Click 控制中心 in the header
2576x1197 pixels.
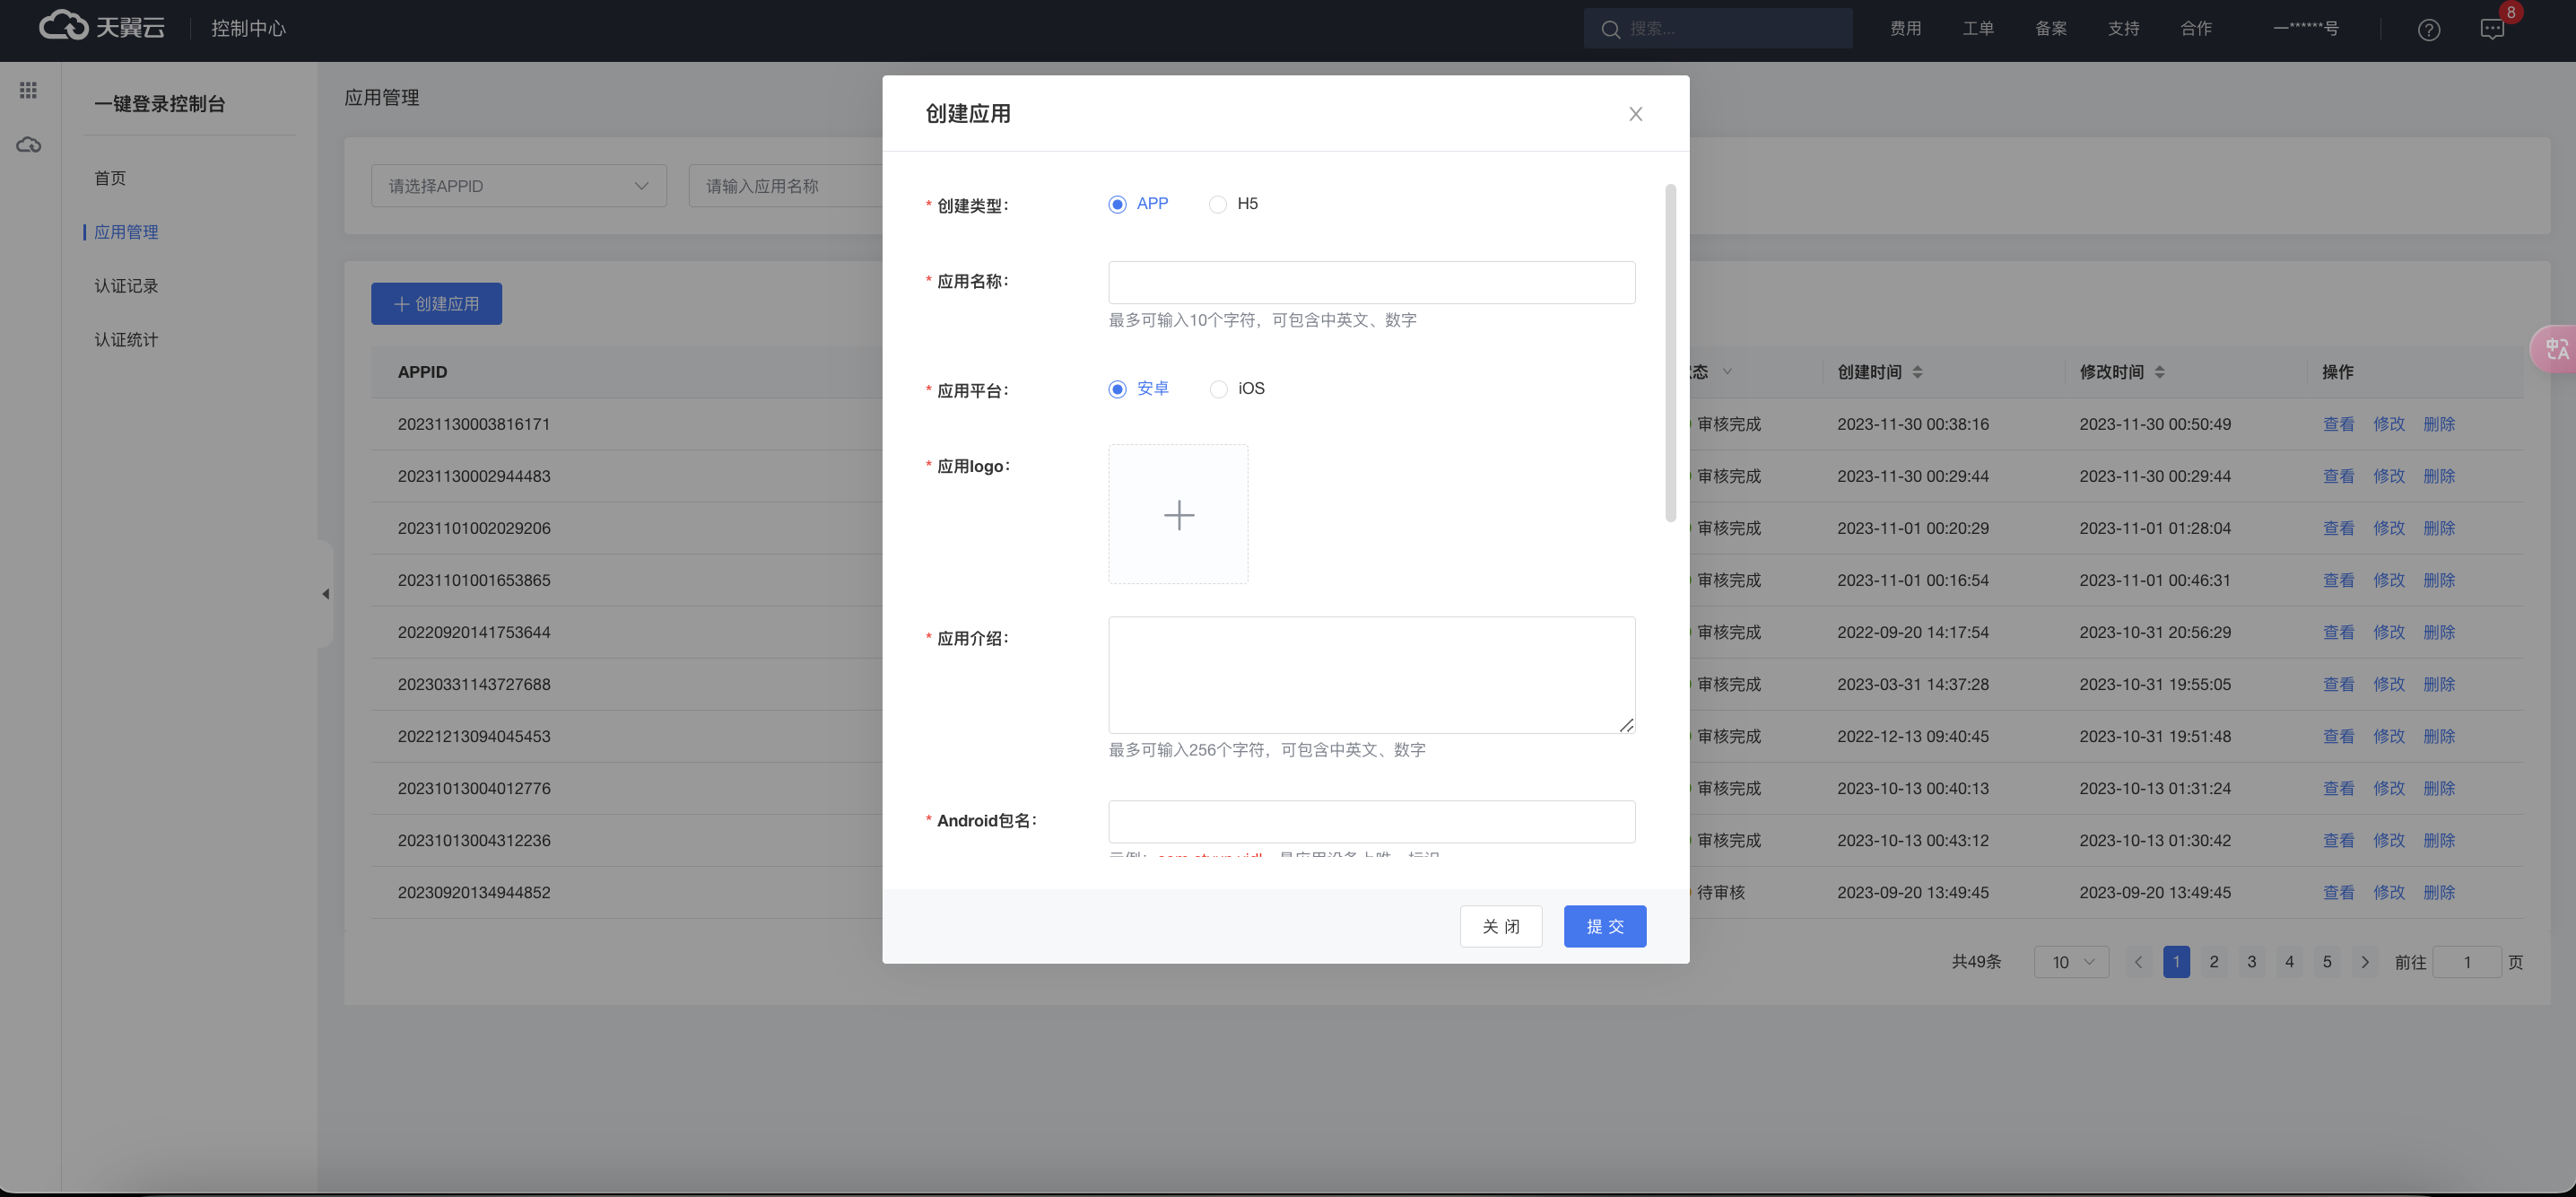point(248,29)
